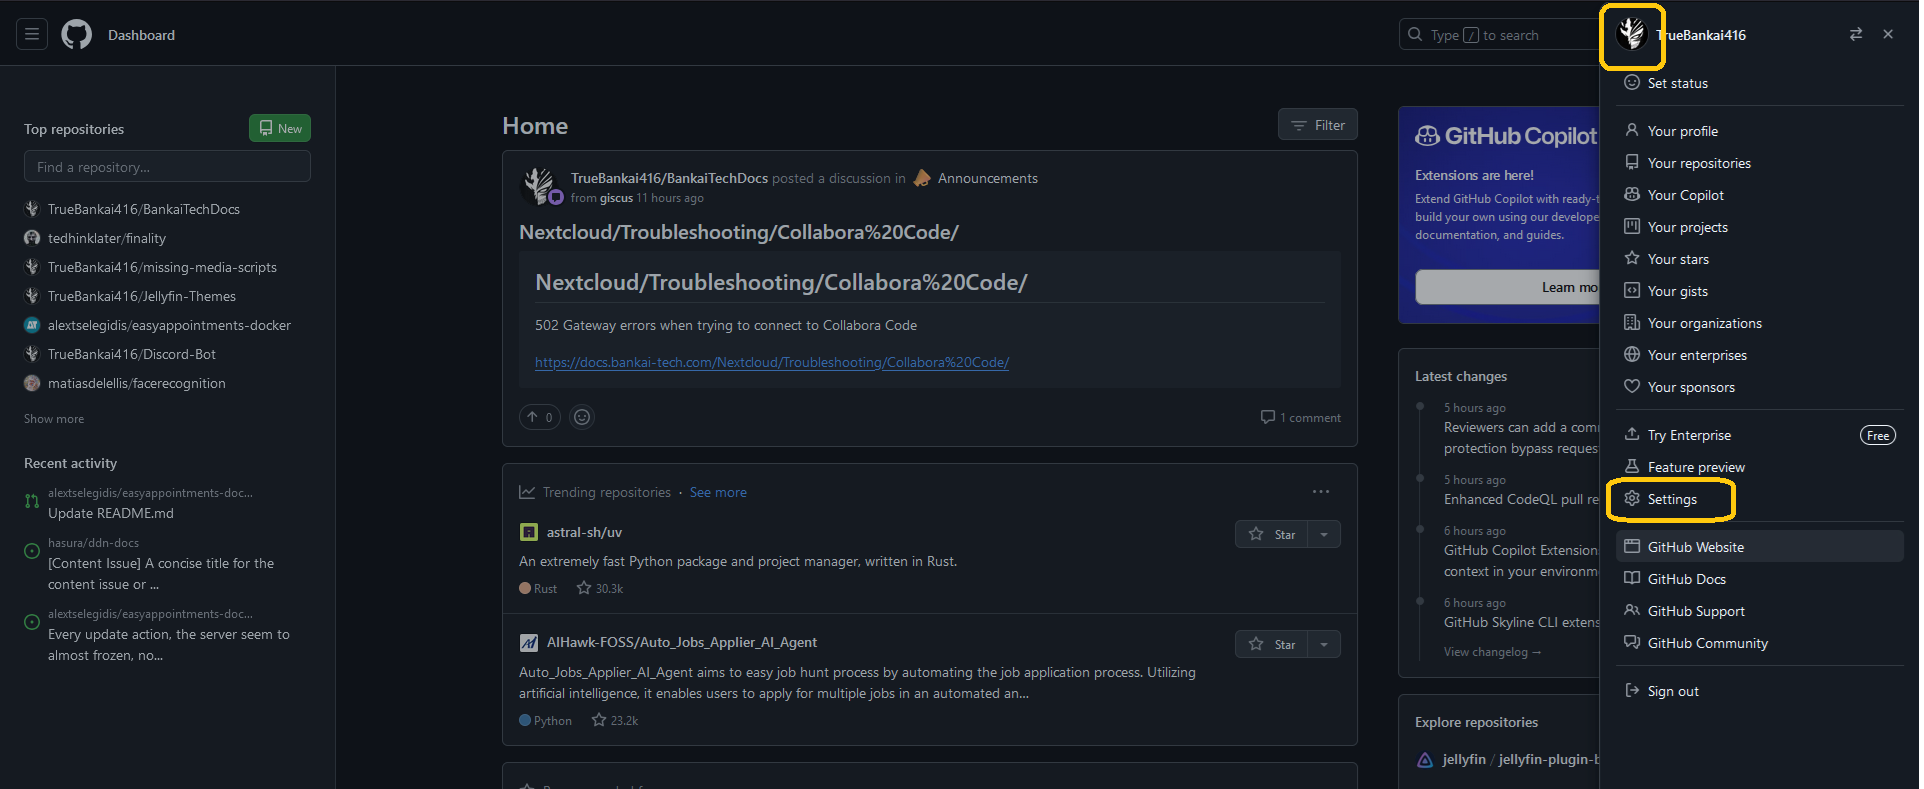The image size is (1924, 789).
Task: Click the search bar at top
Action: 1499,35
